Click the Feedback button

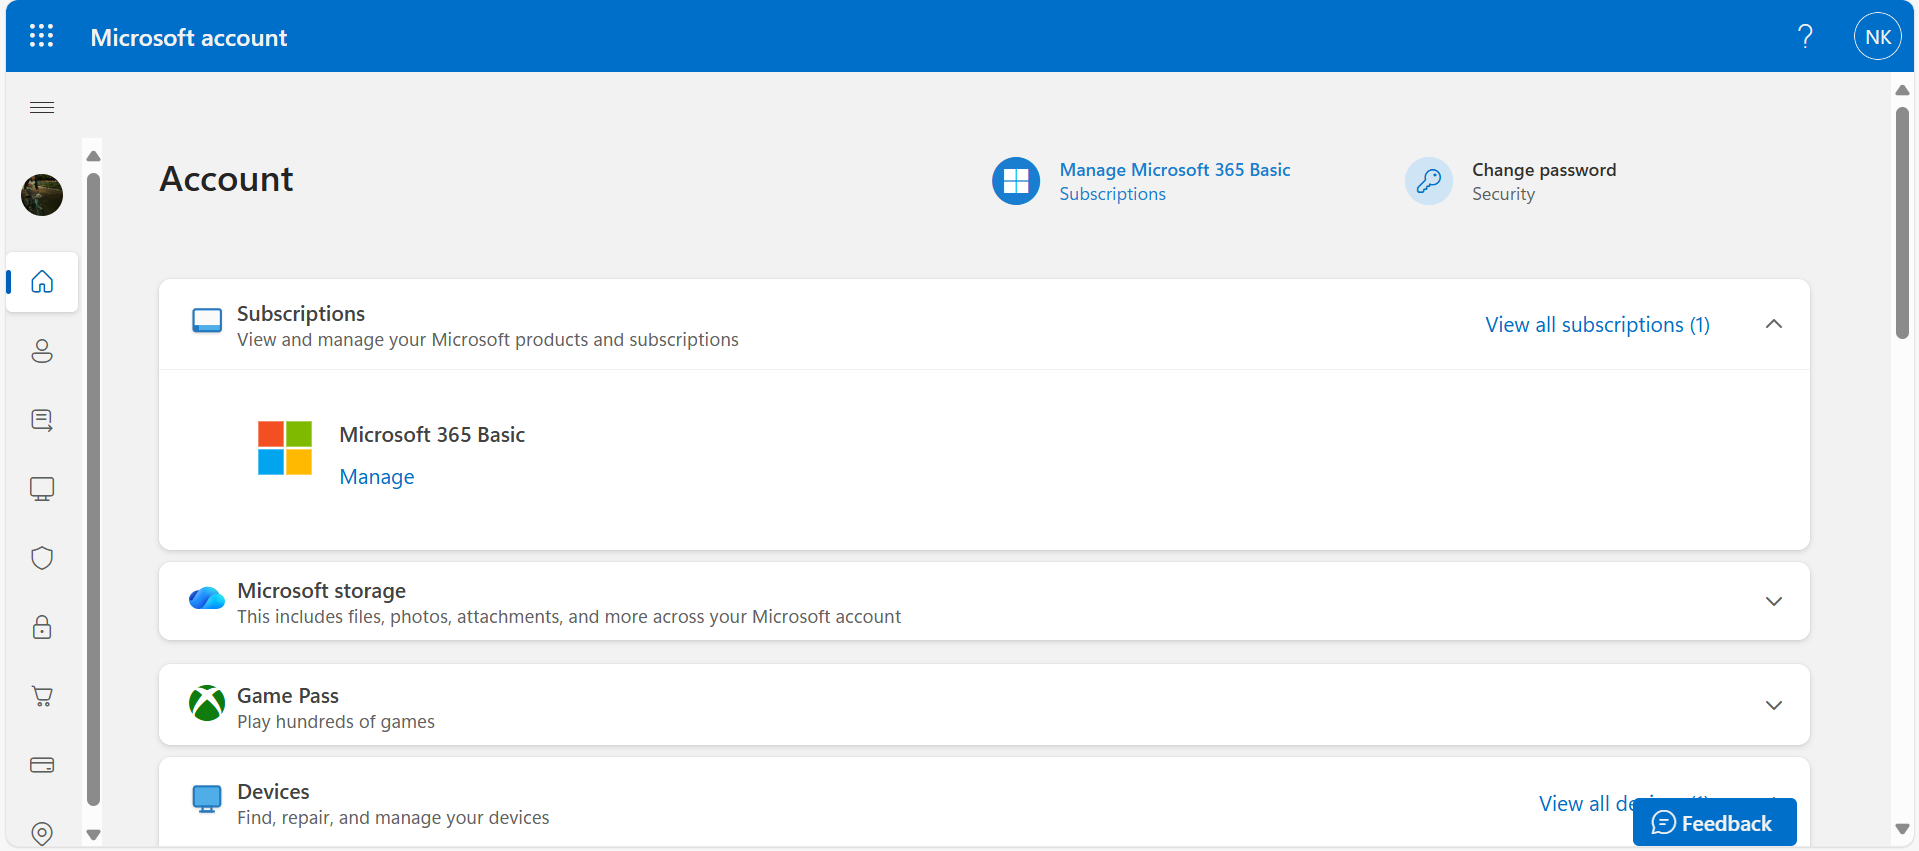coord(1714,823)
